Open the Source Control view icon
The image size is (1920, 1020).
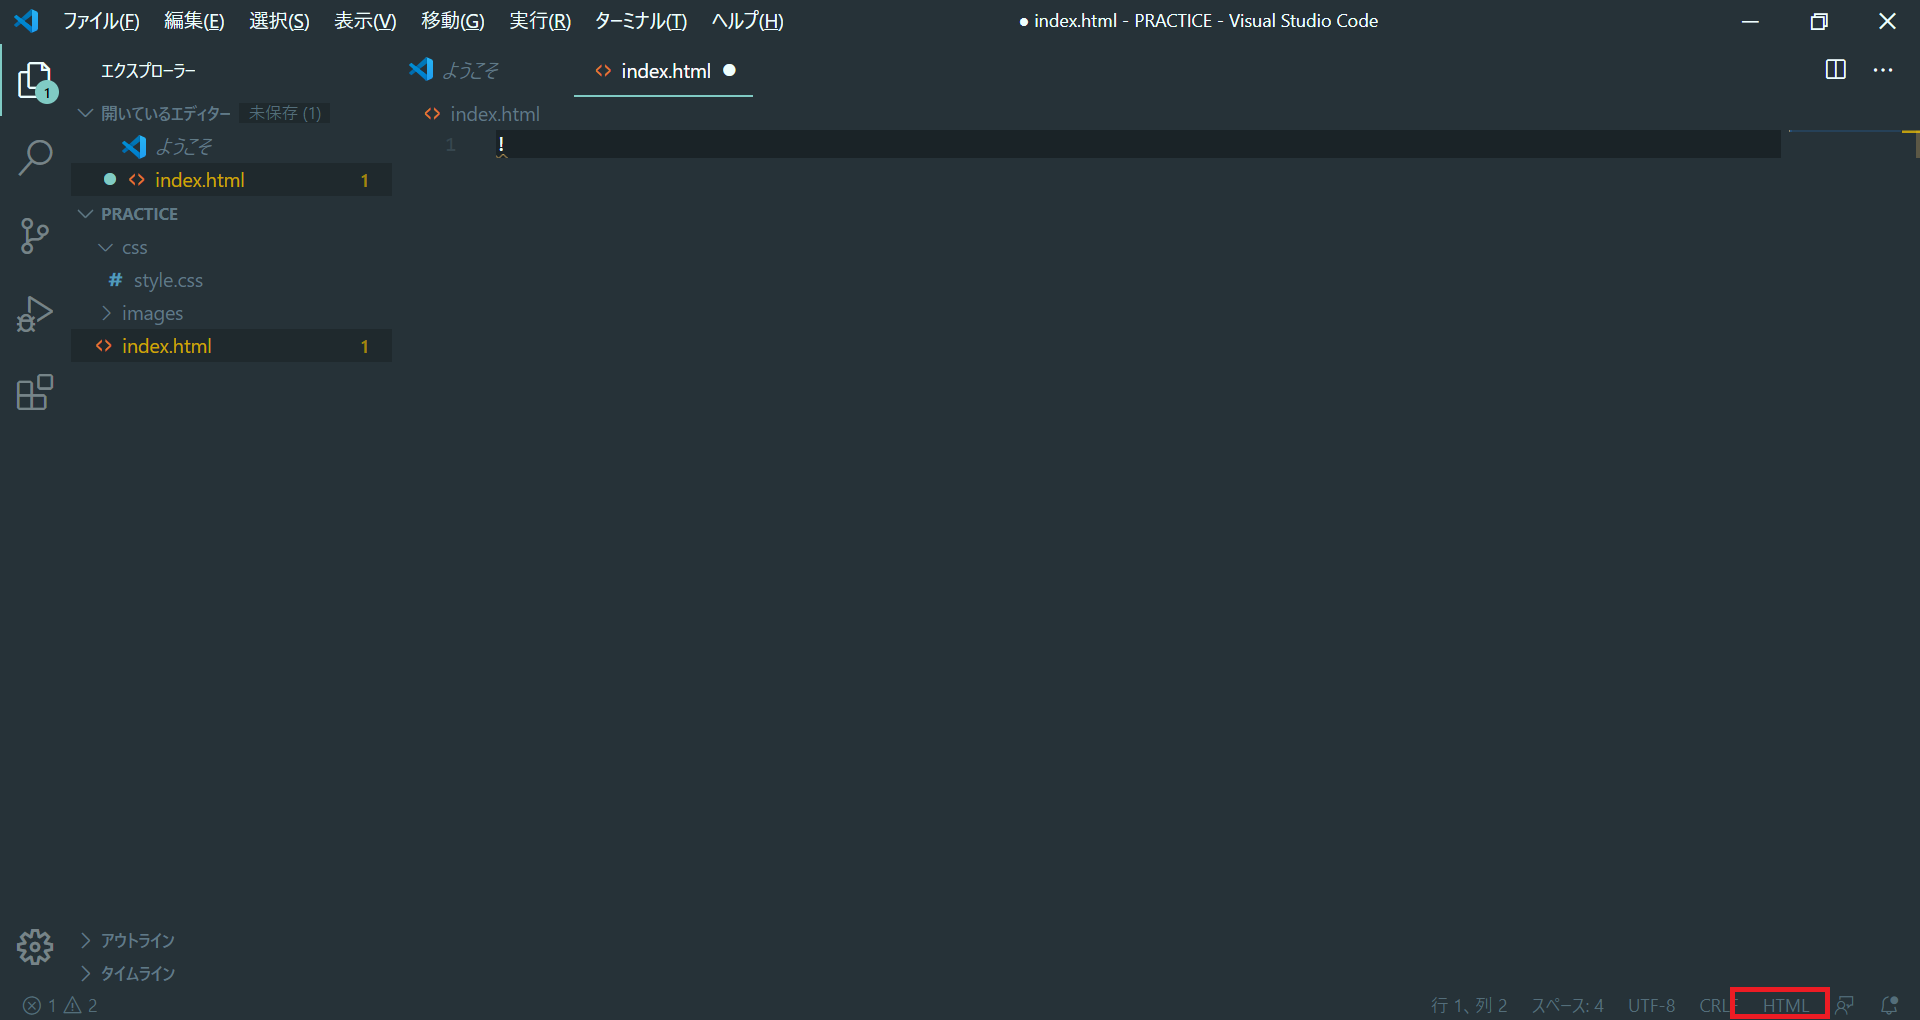pos(35,236)
